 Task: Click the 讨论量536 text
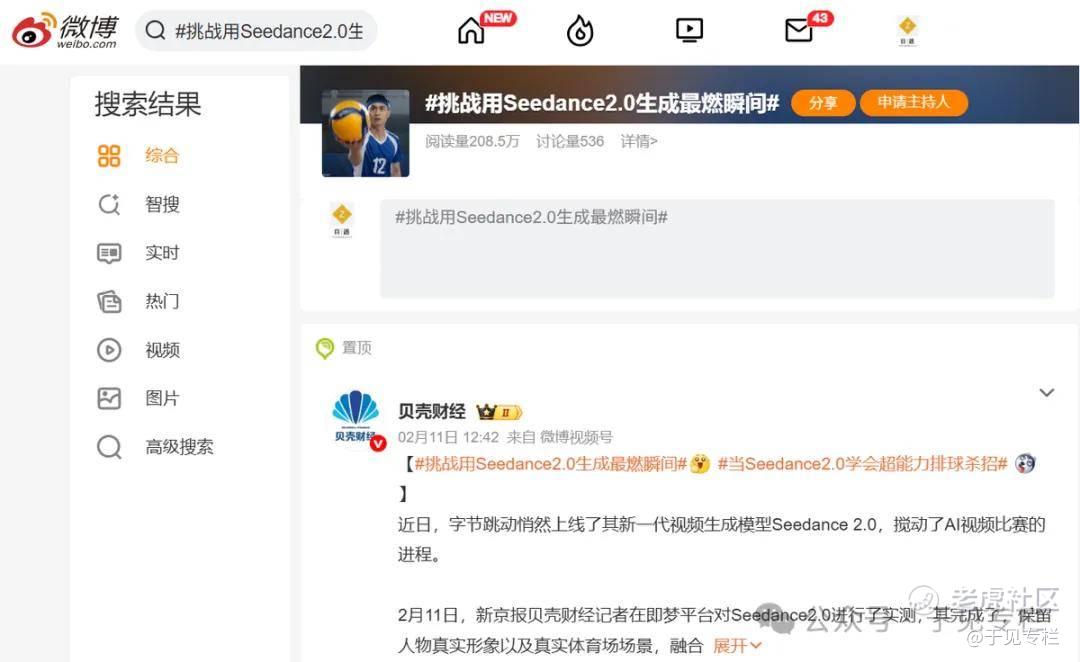point(570,141)
